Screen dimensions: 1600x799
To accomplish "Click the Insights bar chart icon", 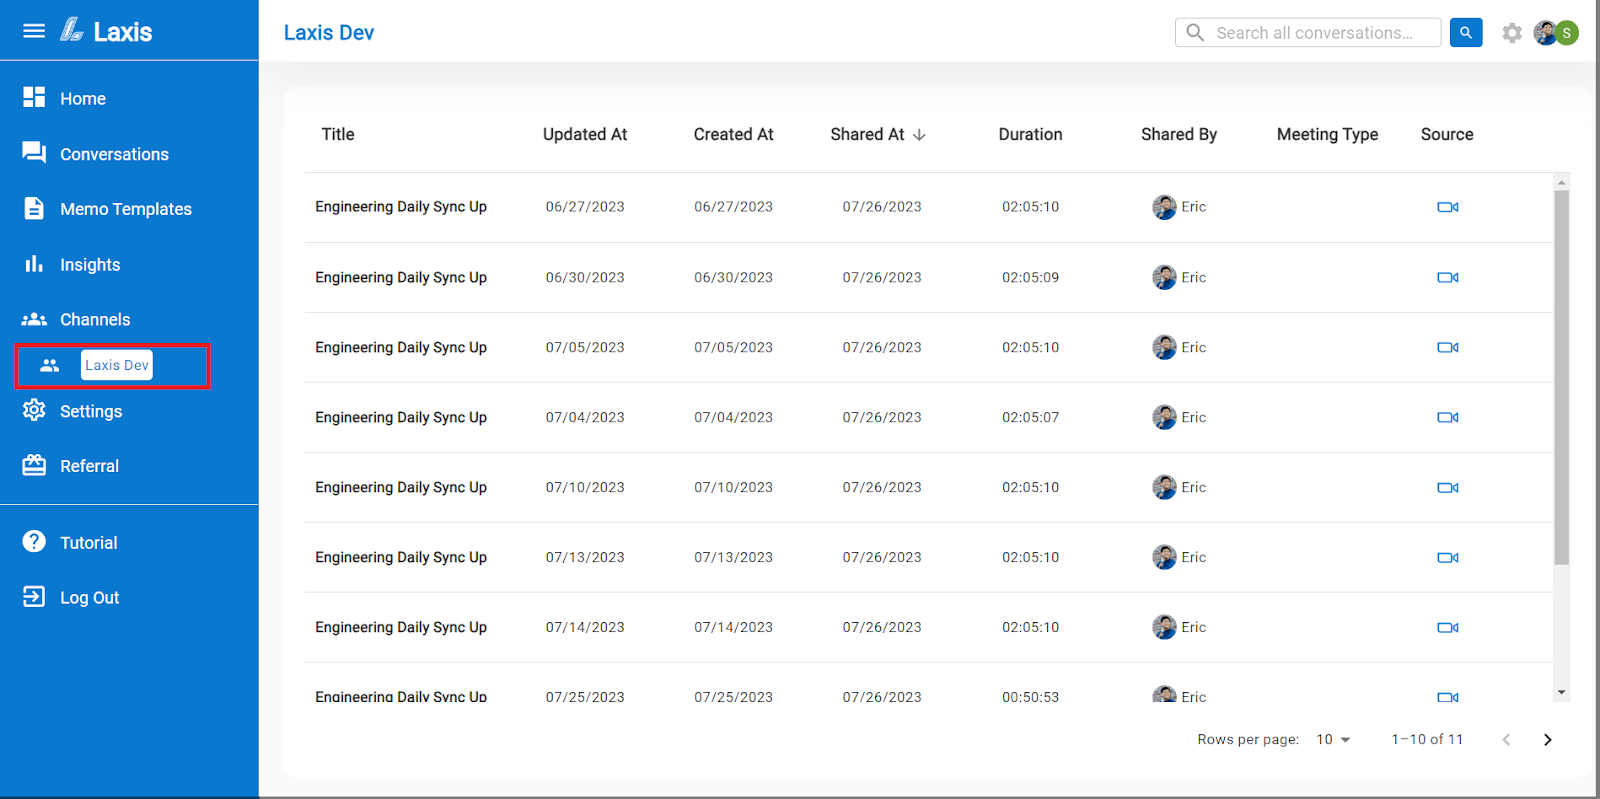I will 34,263.
